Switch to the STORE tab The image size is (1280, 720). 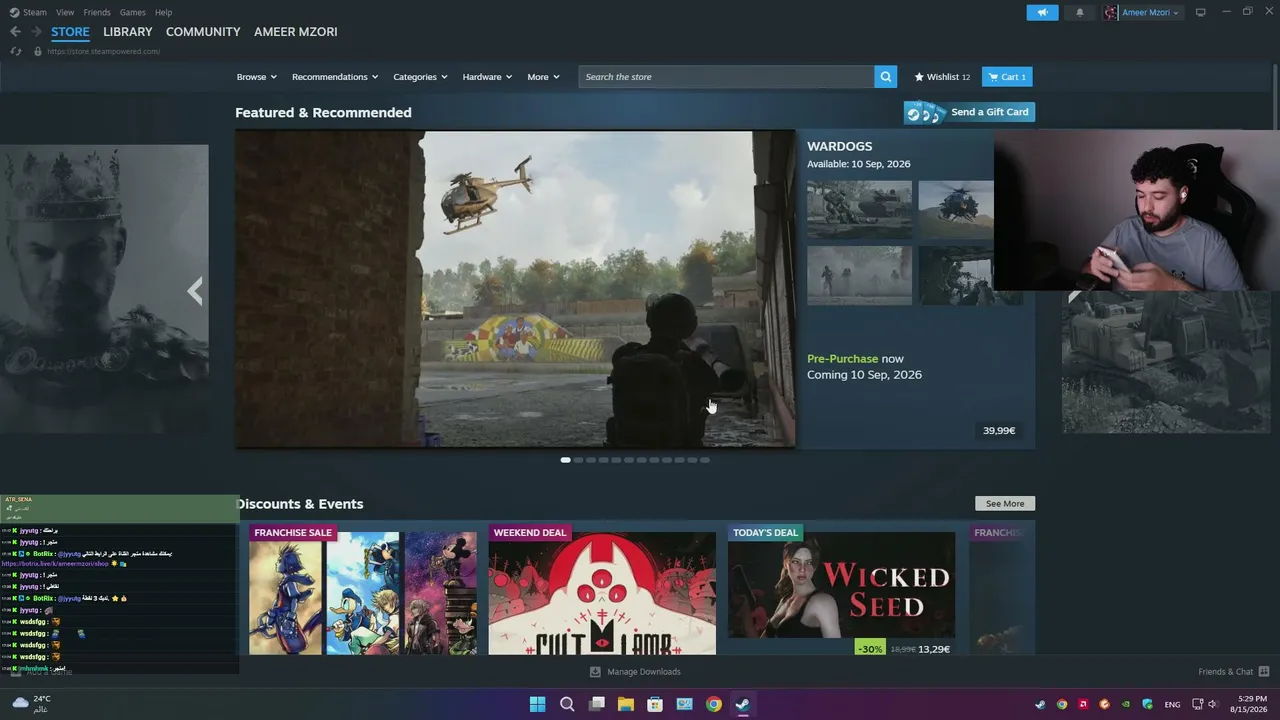(70, 32)
